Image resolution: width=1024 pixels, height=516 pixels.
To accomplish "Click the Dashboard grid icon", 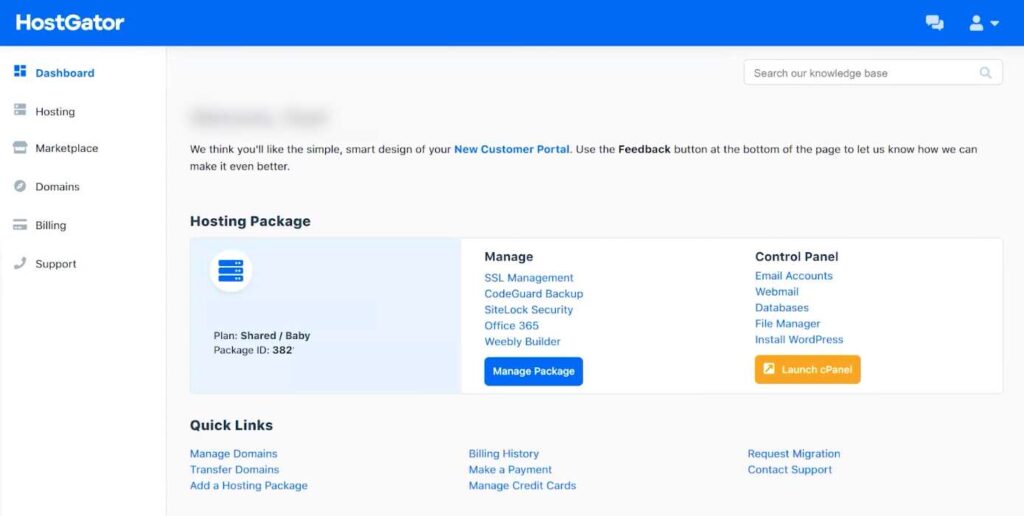I will 20,71.
